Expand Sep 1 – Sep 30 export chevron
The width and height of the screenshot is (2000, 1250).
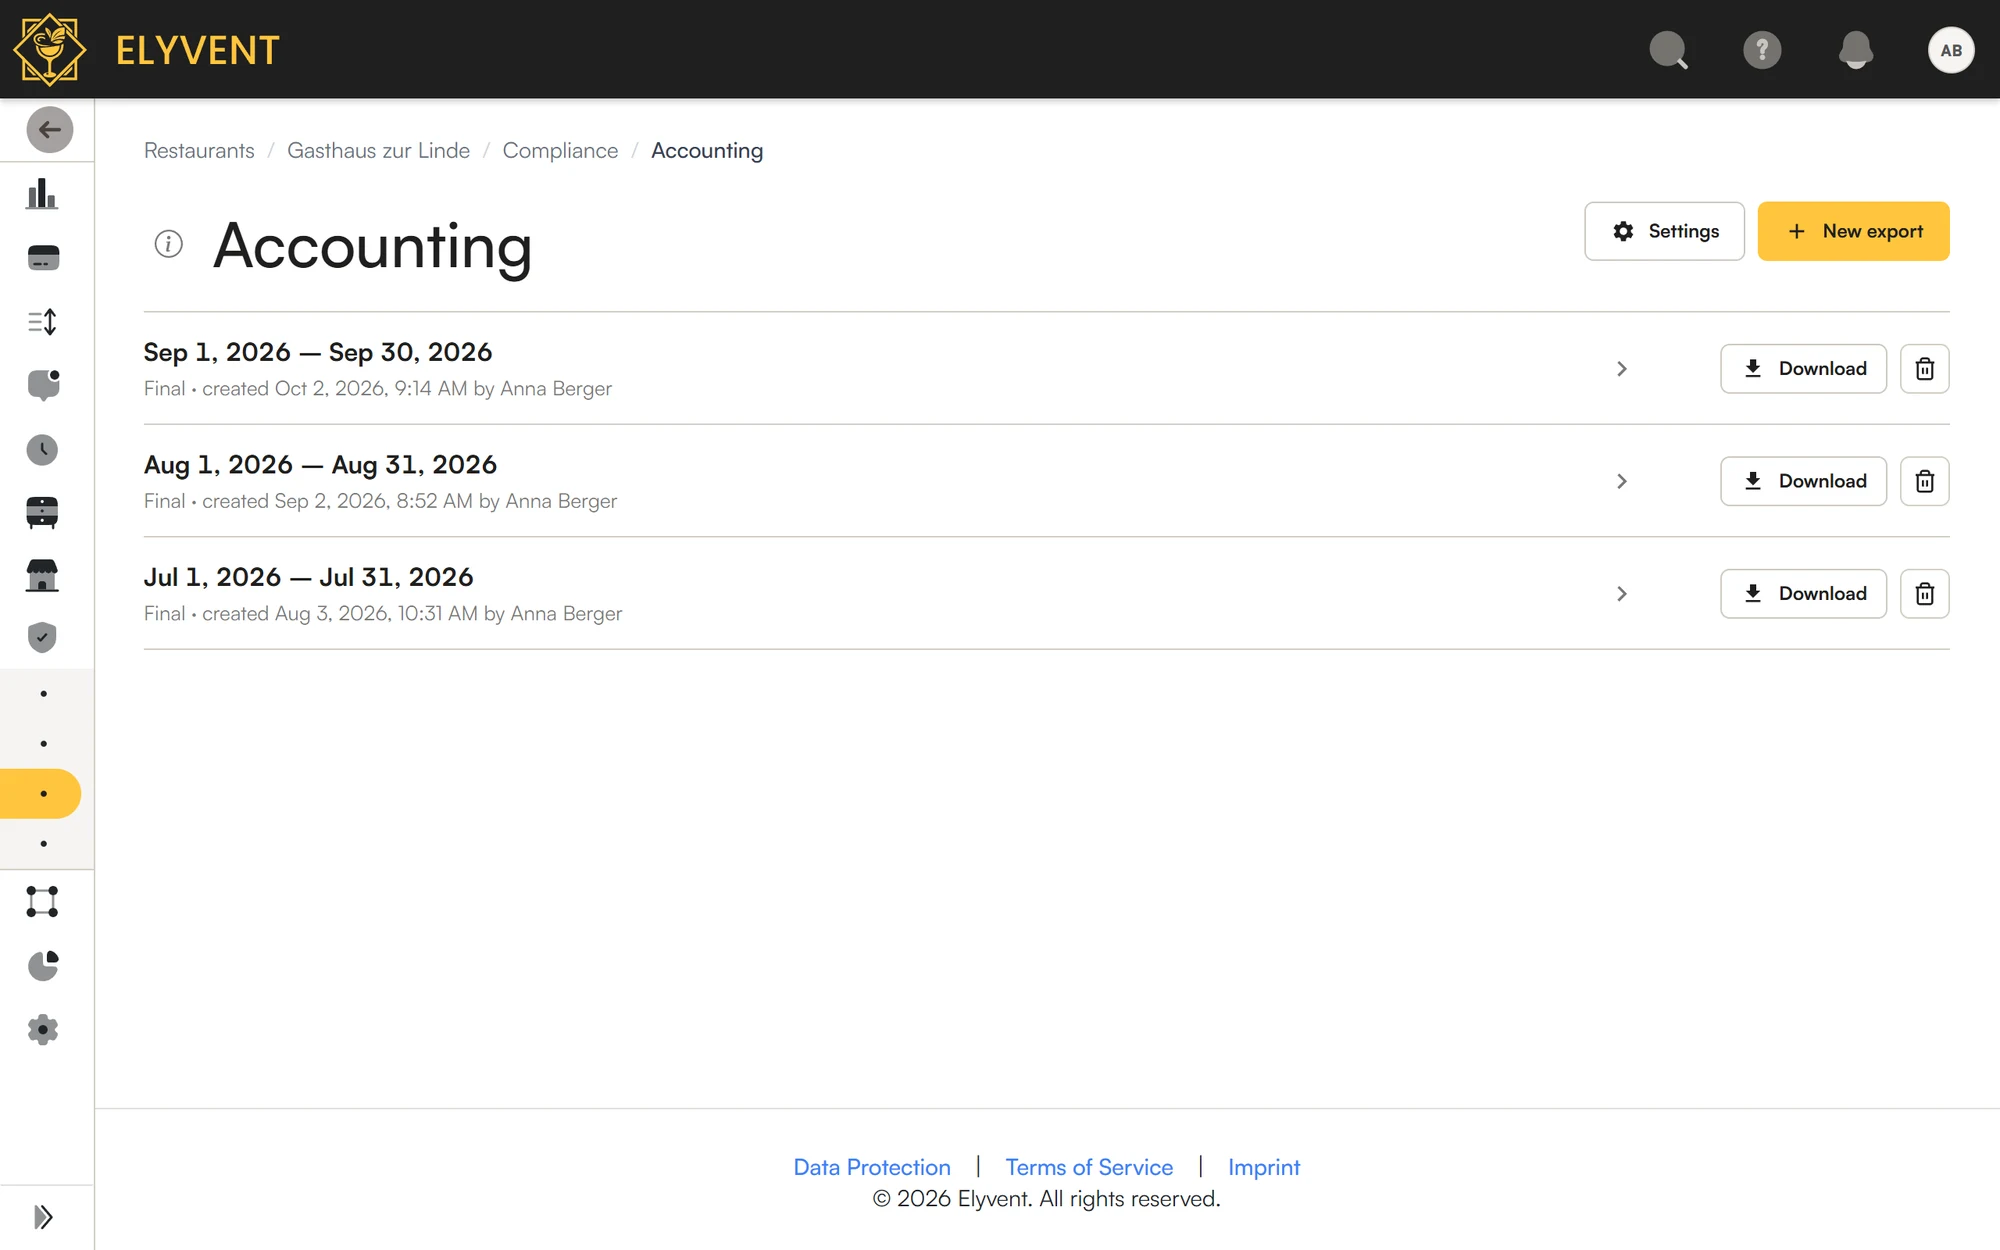(1621, 369)
